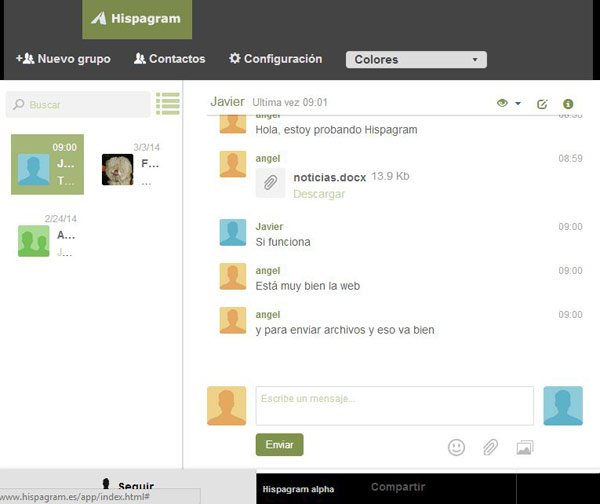Toggle the eye visibility icon in chat header
The height and width of the screenshot is (504, 600).
[x=502, y=103]
